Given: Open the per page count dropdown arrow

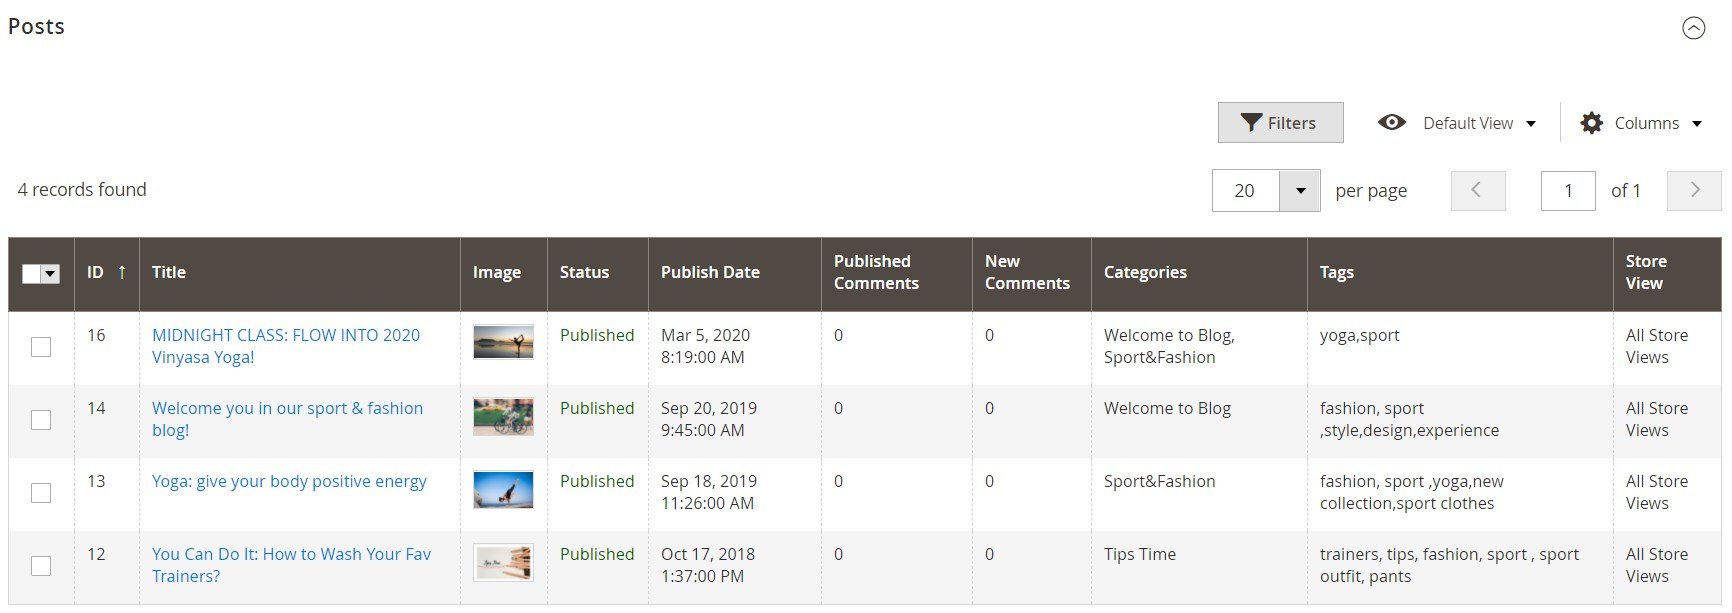Looking at the screenshot, I should 1300,191.
